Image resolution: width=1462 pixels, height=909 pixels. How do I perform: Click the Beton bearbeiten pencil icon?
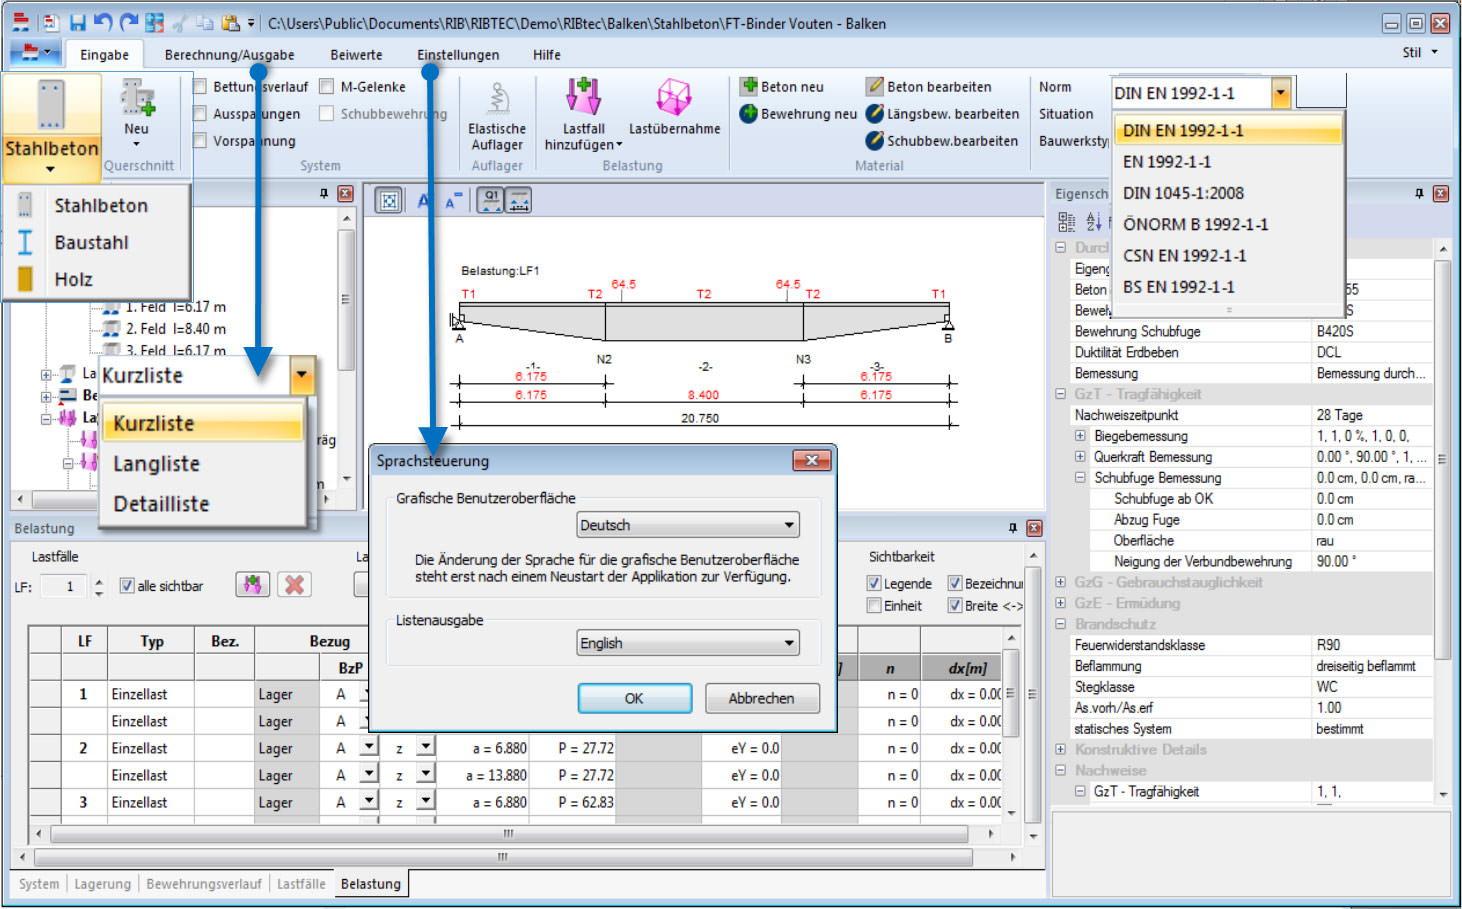875,86
